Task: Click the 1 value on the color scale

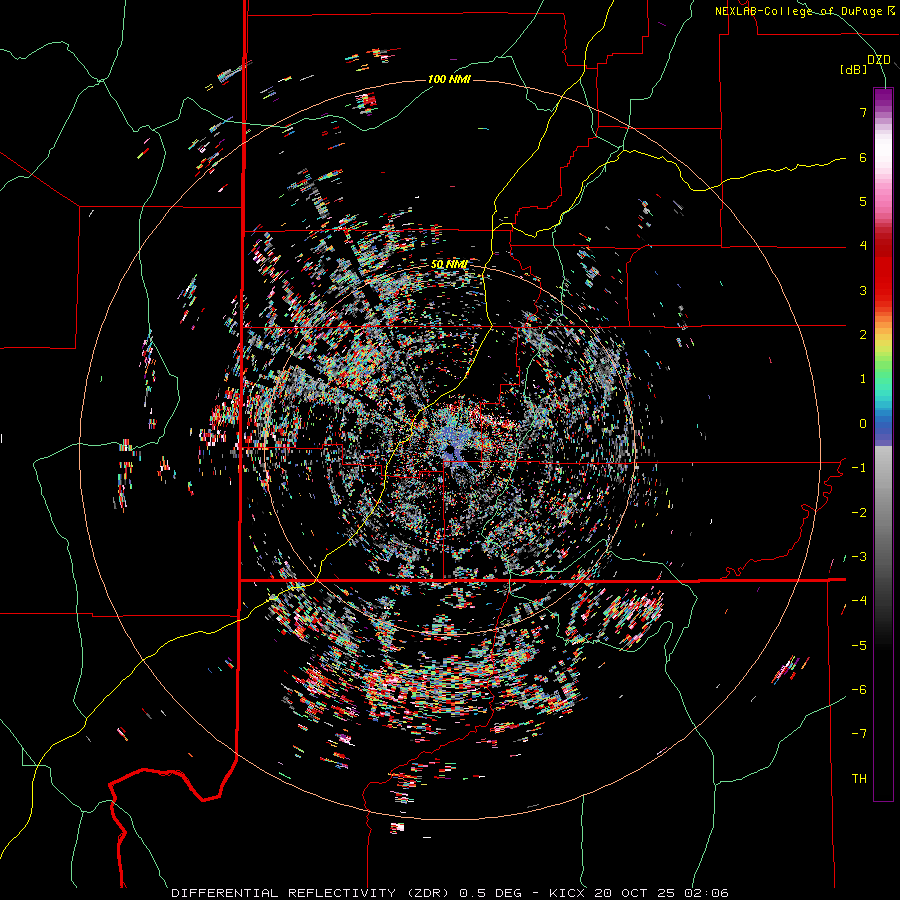Action: coord(863,379)
